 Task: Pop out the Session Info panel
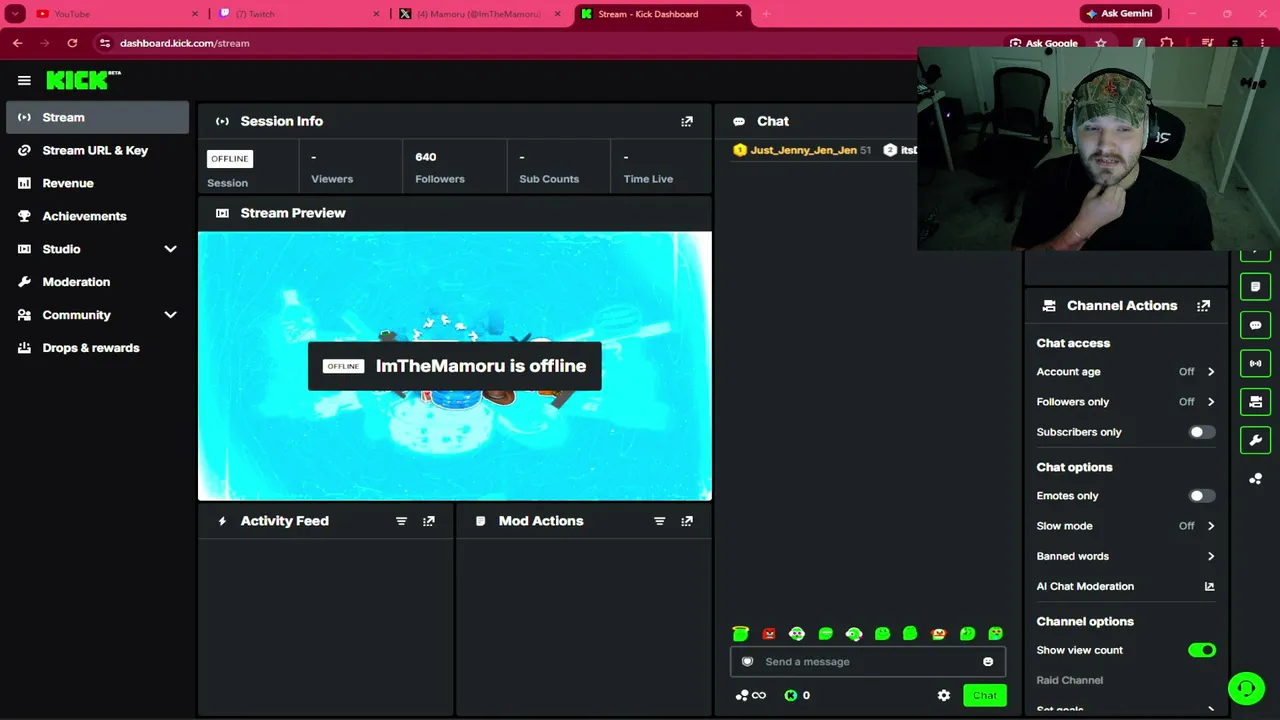click(x=687, y=121)
